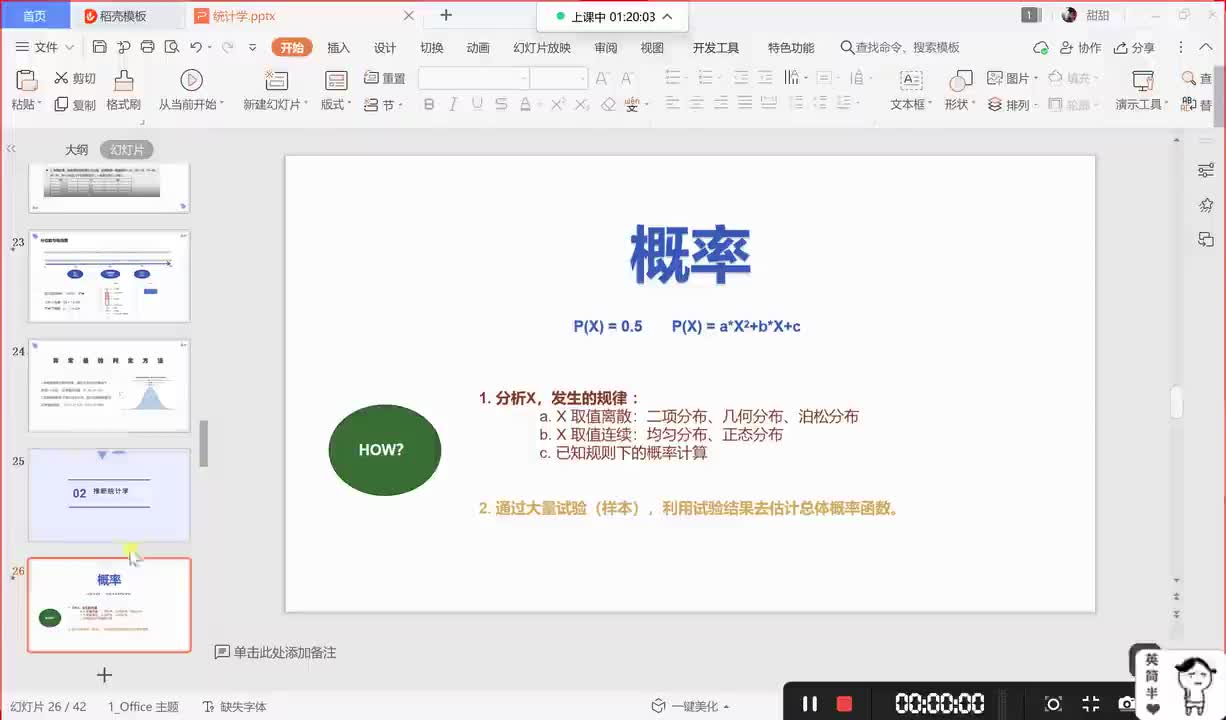Click the Print Preview icon

pos(172,47)
